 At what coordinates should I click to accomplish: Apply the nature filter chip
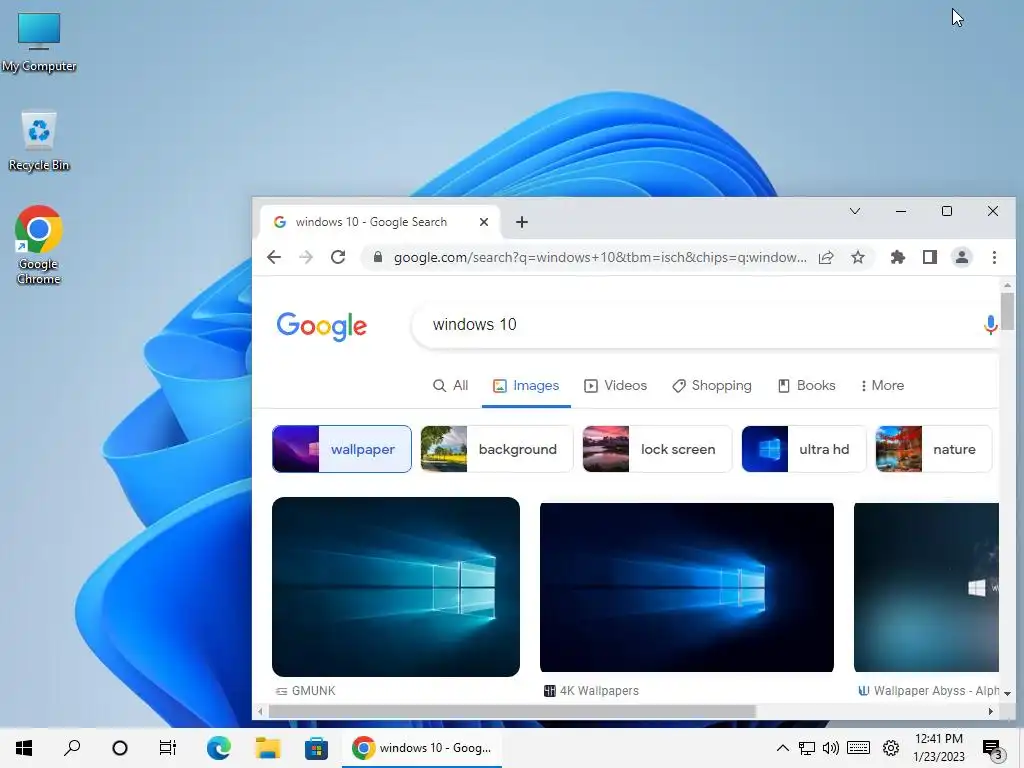pyautogui.click(x=933, y=449)
